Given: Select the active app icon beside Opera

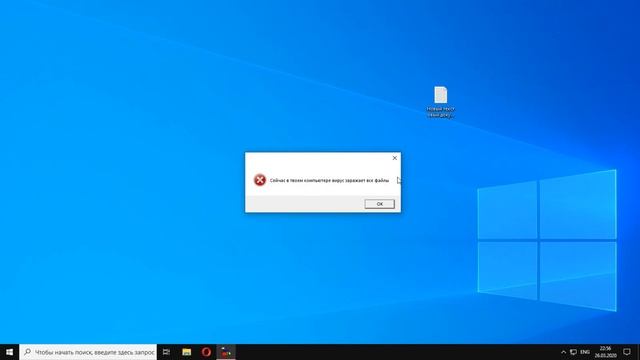Looking at the screenshot, I should click(x=226, y=352).
